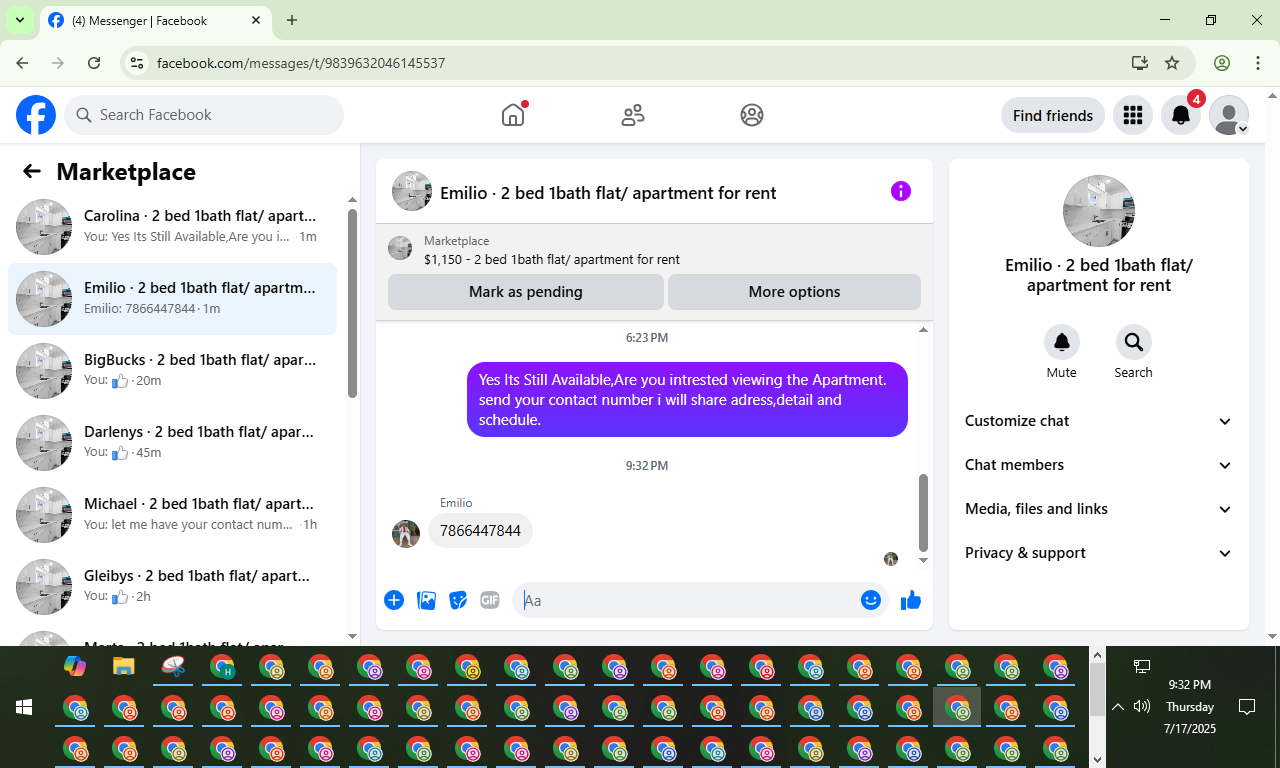
Task: Click the chat messages scrollbar
Action: 923,513
